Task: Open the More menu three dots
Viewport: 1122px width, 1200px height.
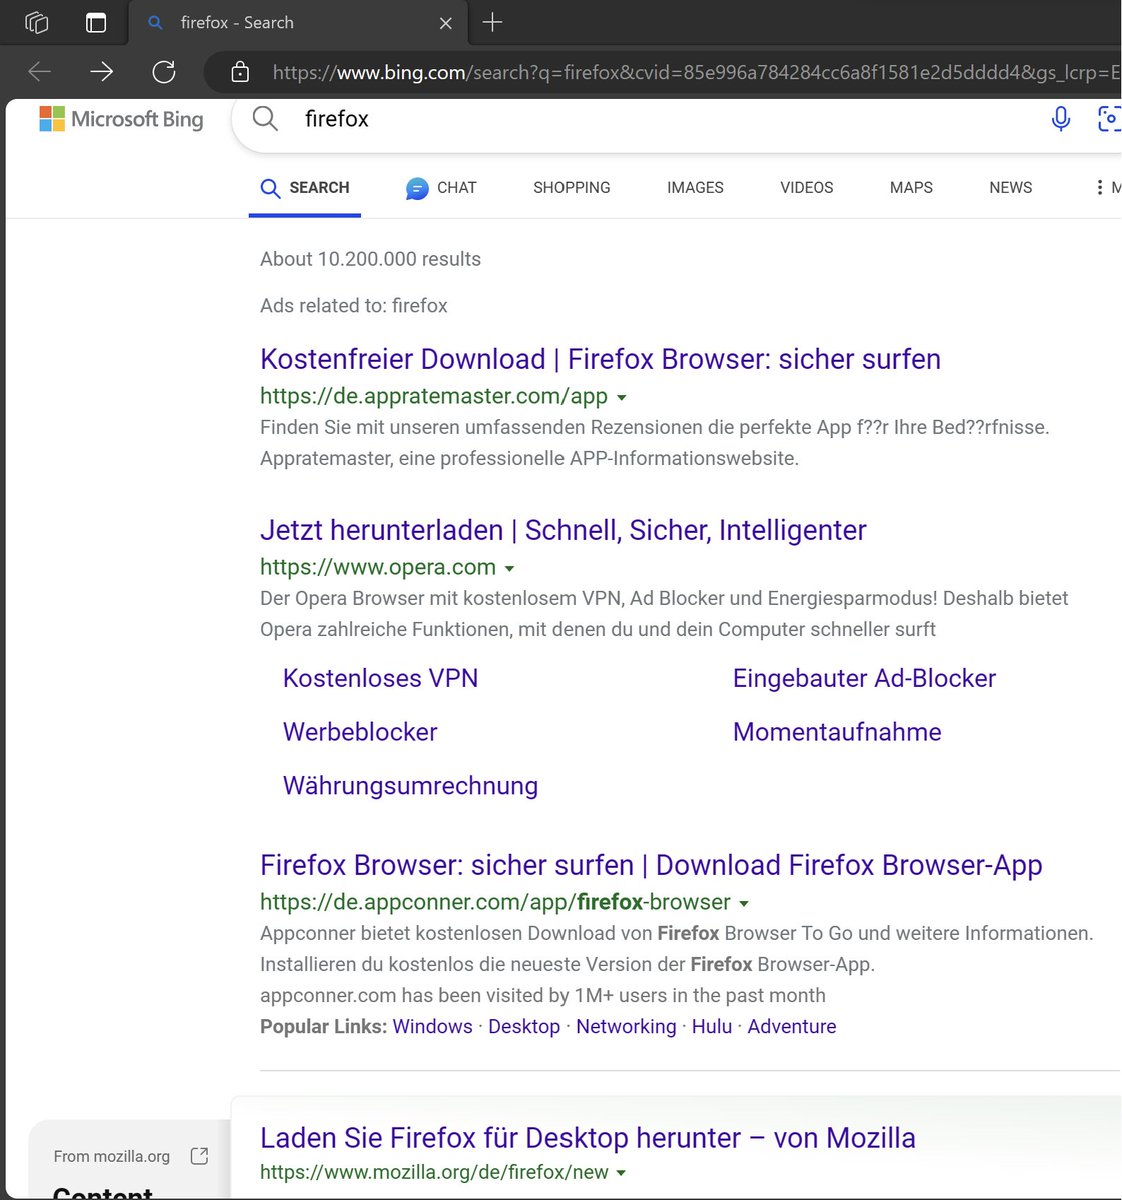Action: coord(1100,187)
